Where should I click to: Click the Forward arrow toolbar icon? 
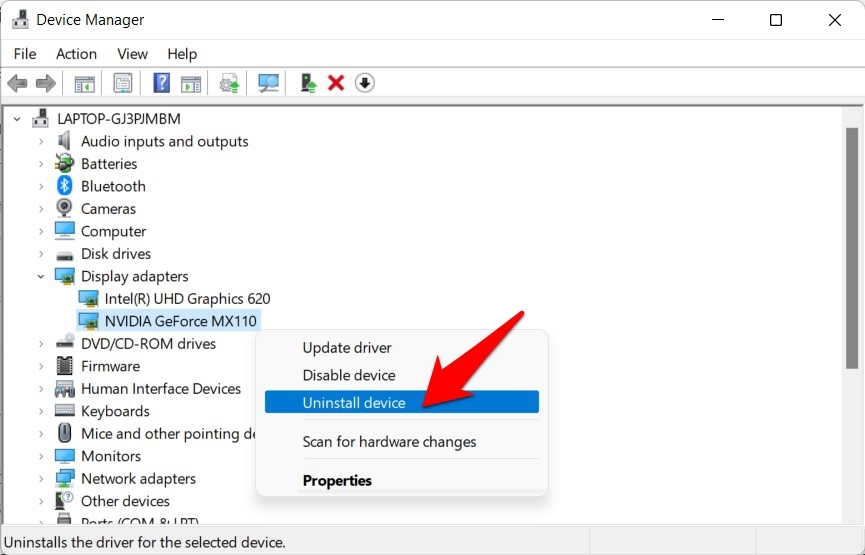tap(45, 83)
